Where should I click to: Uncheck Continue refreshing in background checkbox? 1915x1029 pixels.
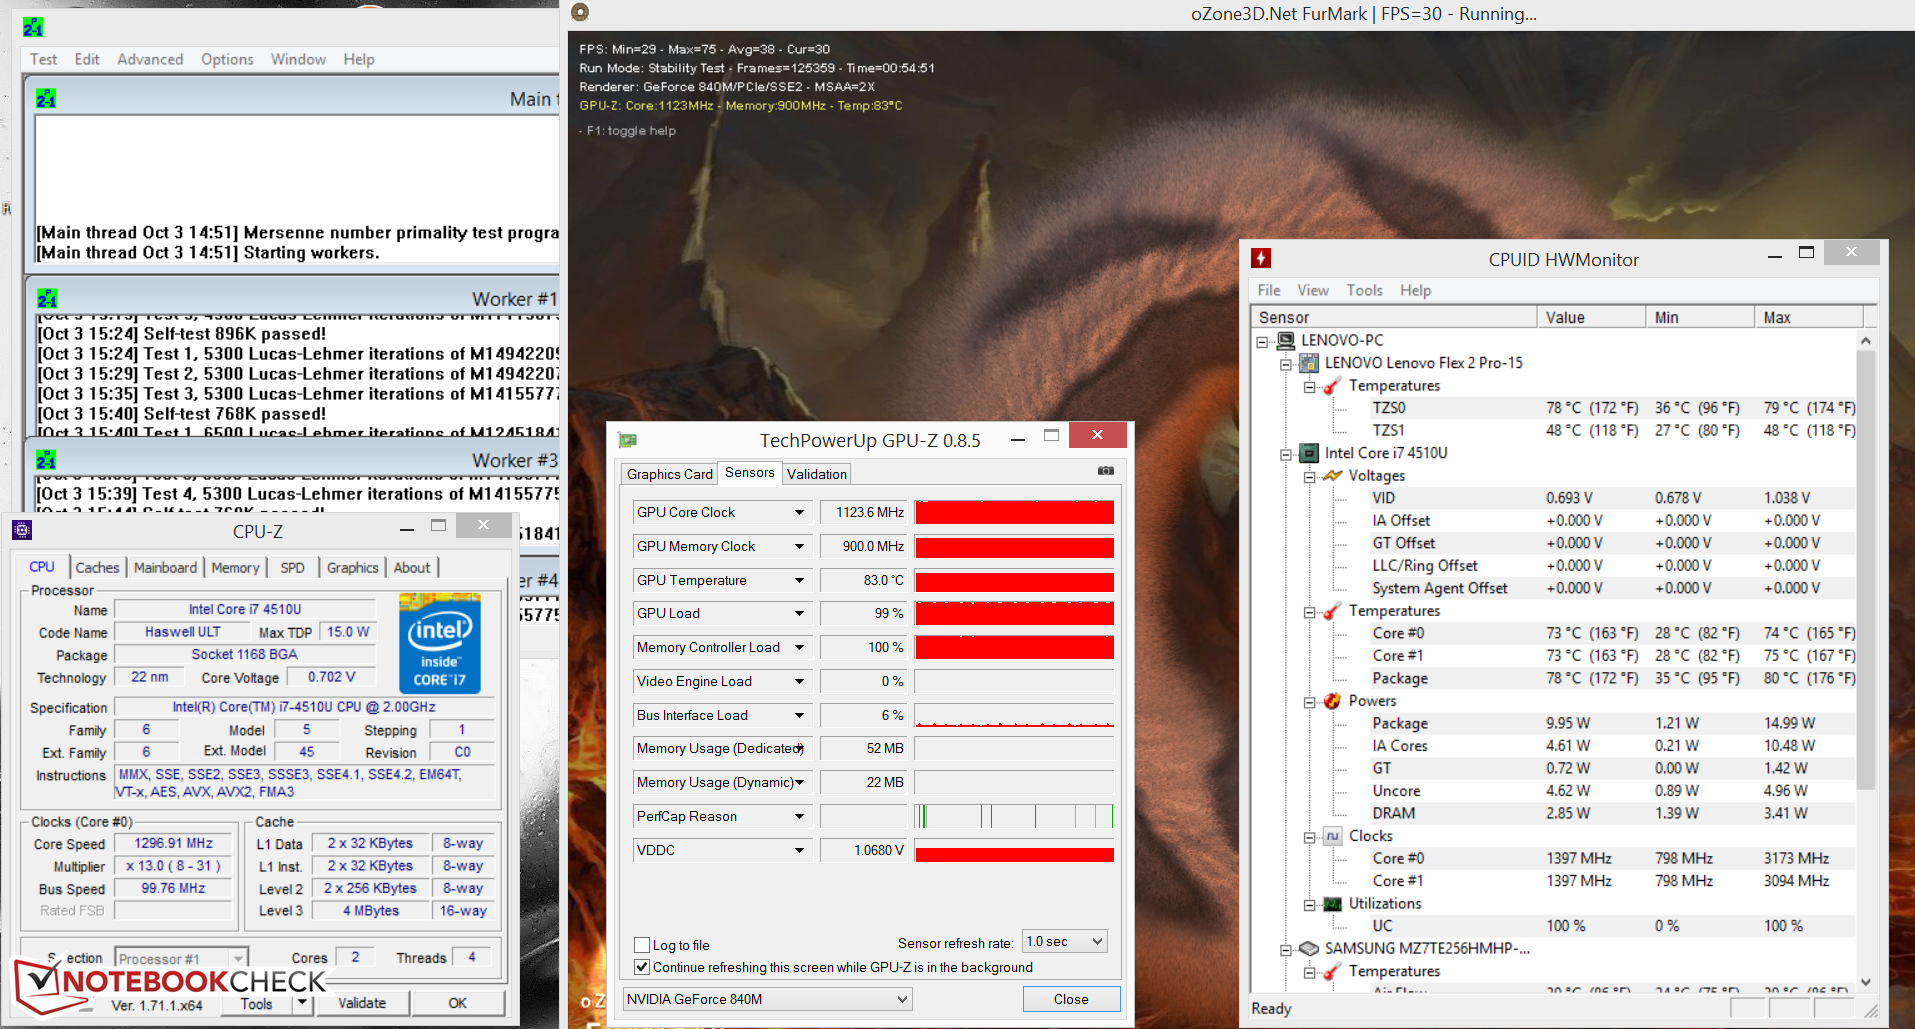pyautogui.click(x=642, y=967)
